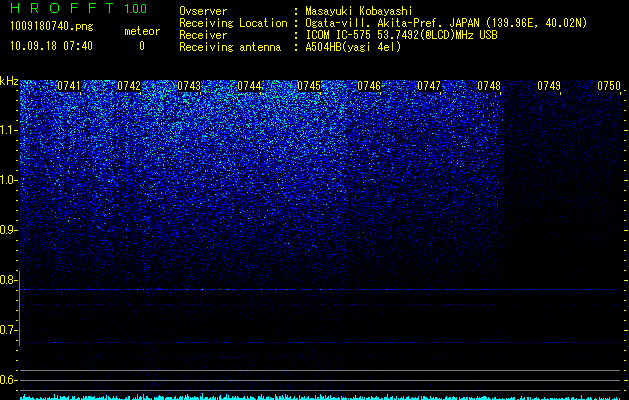This screenshot has height=400, width=629.
Task: Click the Receiving Location field label
Action: point(233,23)
